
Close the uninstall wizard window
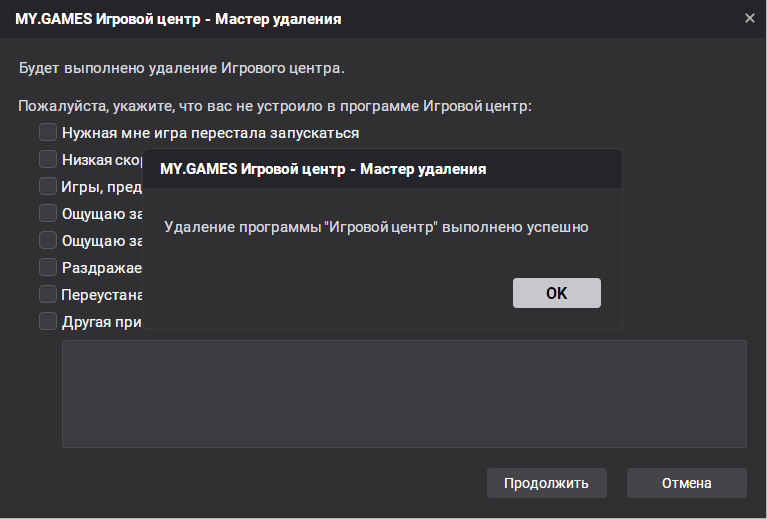(749, 19)
